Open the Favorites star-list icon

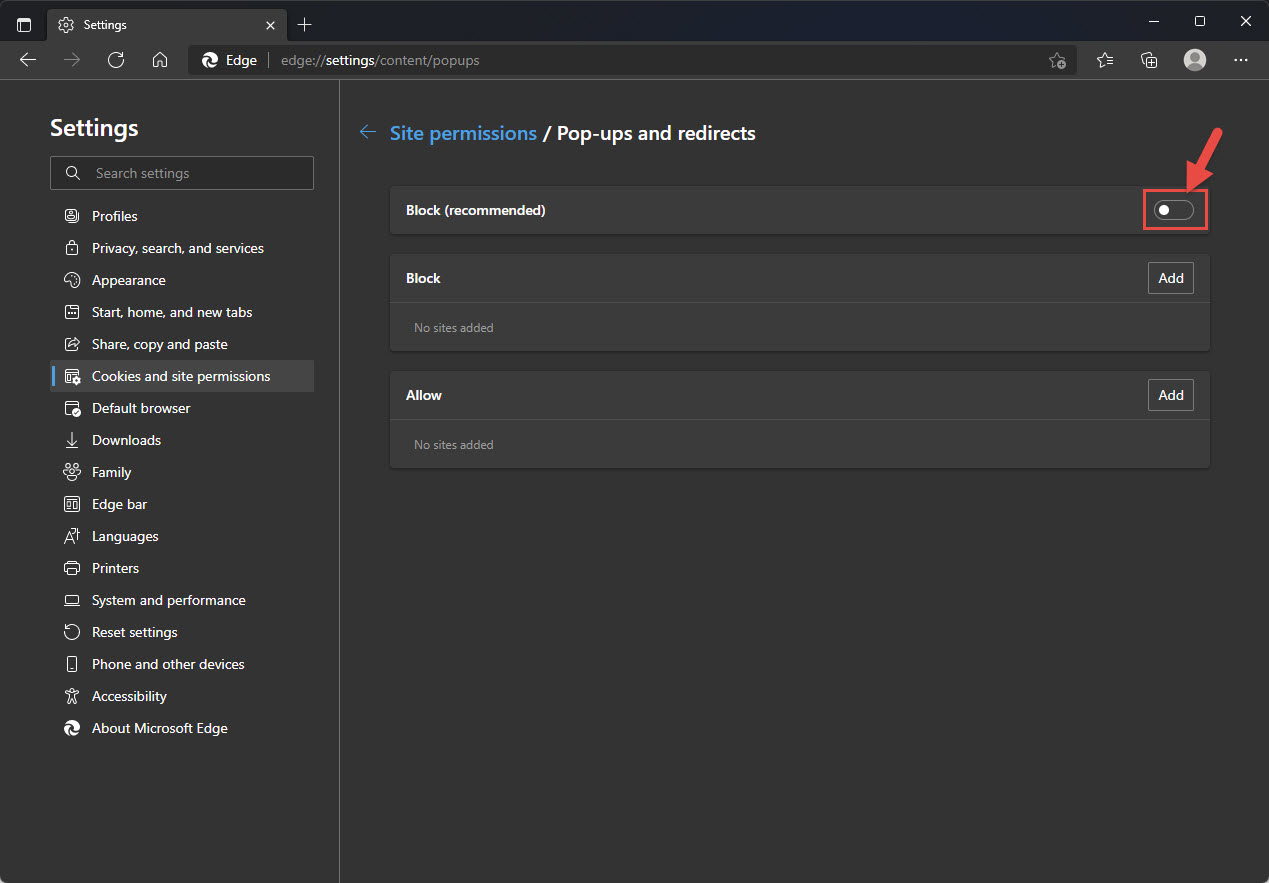(x=1105, y=60)
